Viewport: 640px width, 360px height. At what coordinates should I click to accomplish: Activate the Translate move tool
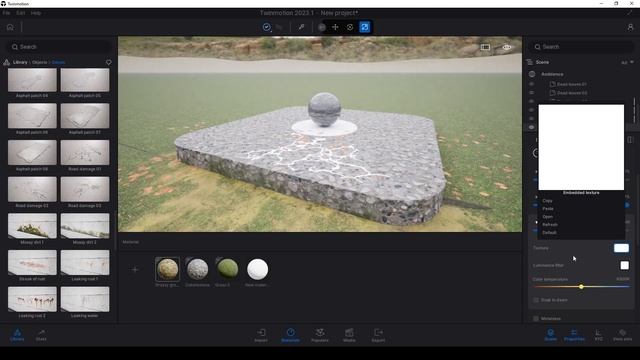335,27
